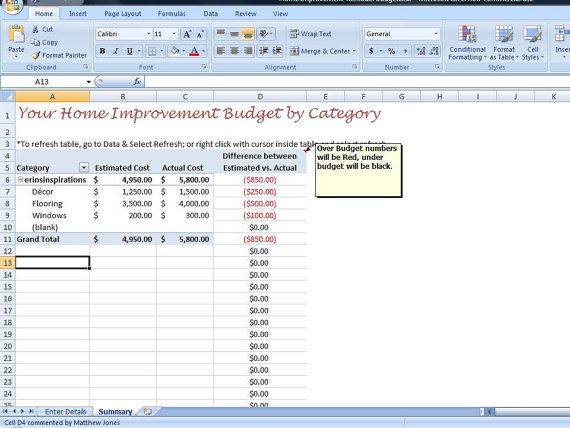Open the font size 11 dropdown
This screenshot has width=570, height=428.
(x=174, y=34)
